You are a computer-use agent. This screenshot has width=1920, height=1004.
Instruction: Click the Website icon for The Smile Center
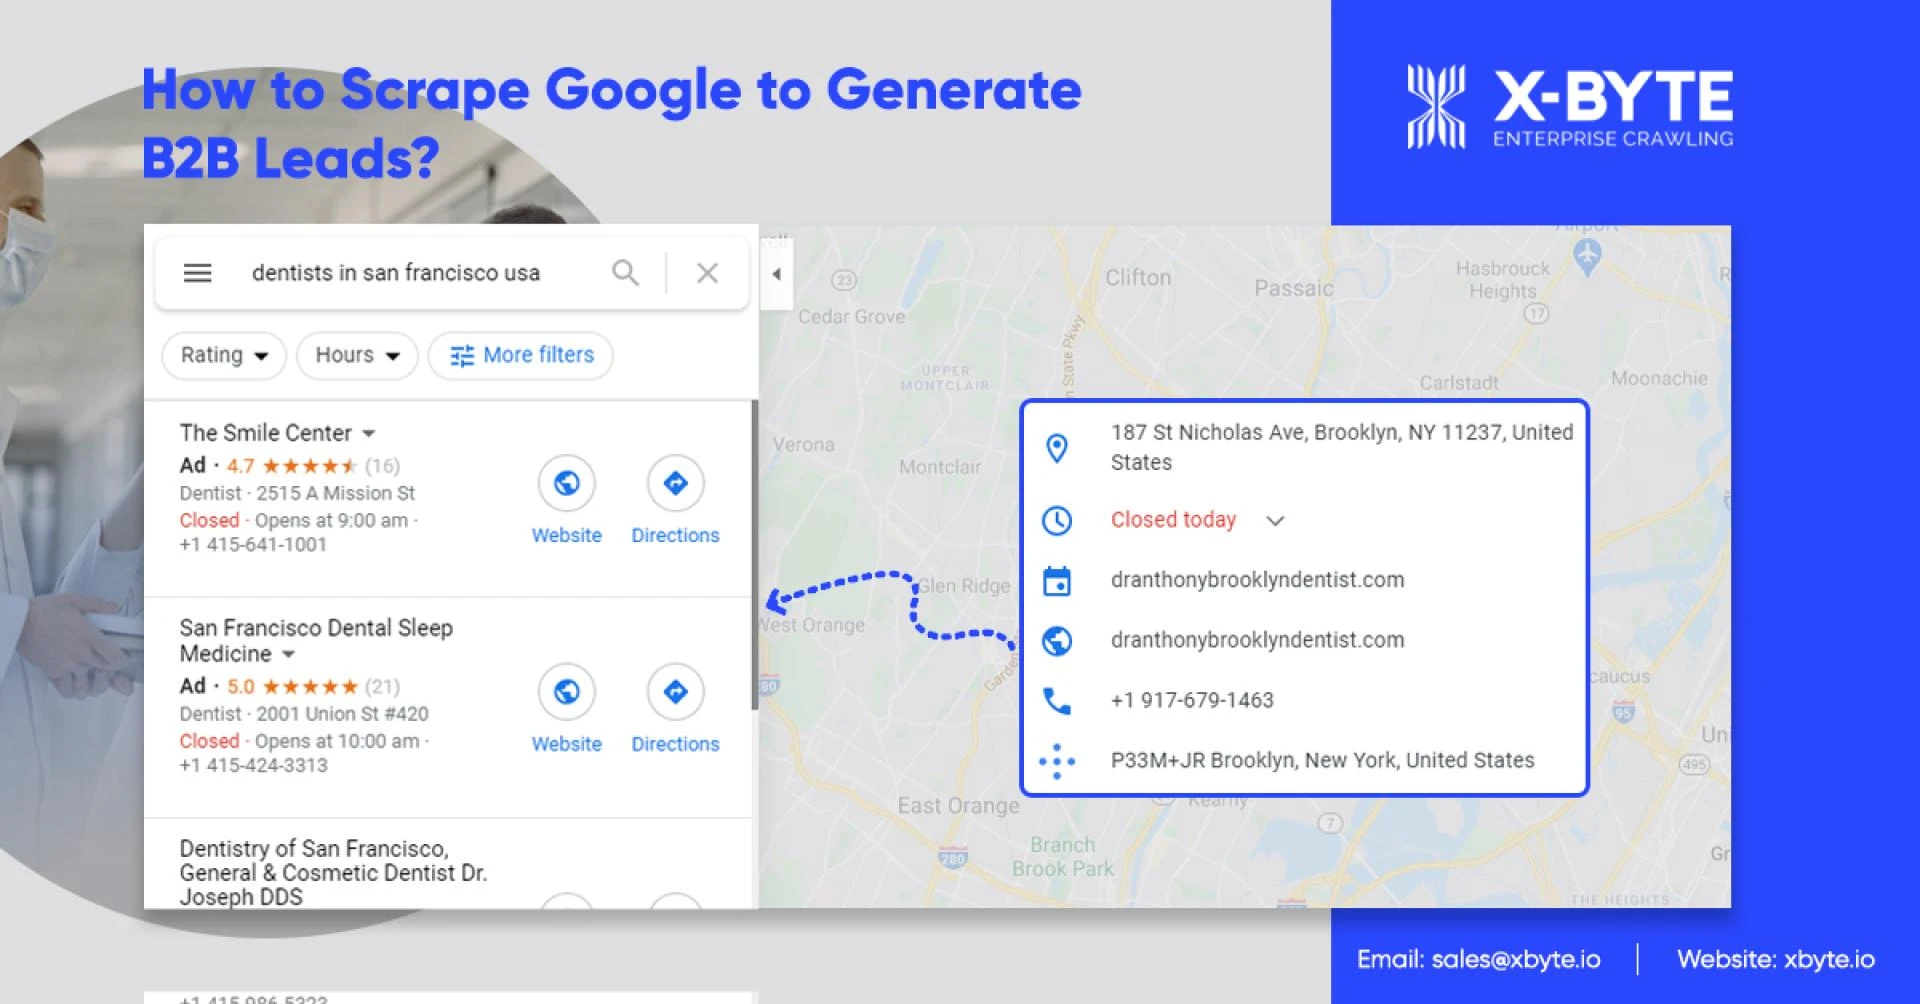pyautogui.click(x=566, y=482)
